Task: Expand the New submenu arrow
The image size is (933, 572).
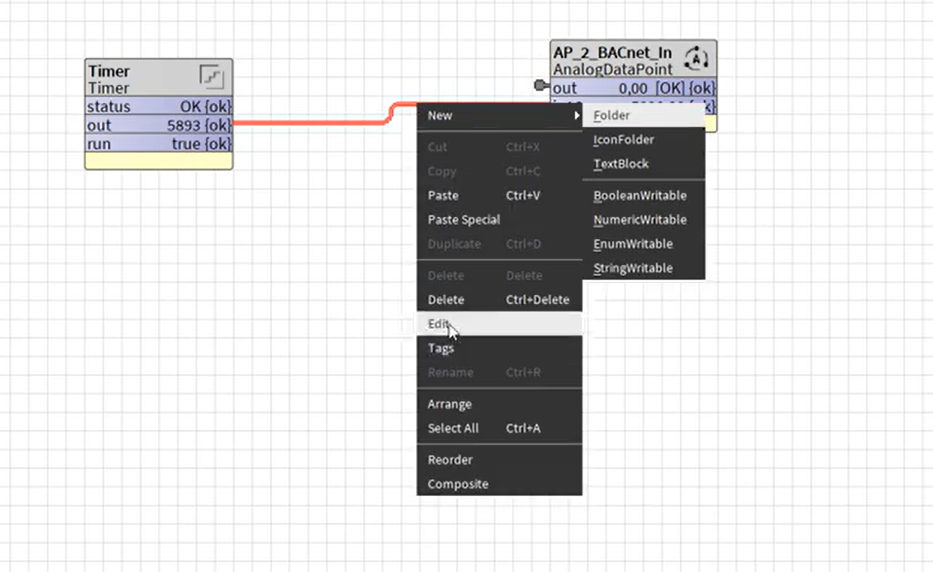Action: pos(576,116)
